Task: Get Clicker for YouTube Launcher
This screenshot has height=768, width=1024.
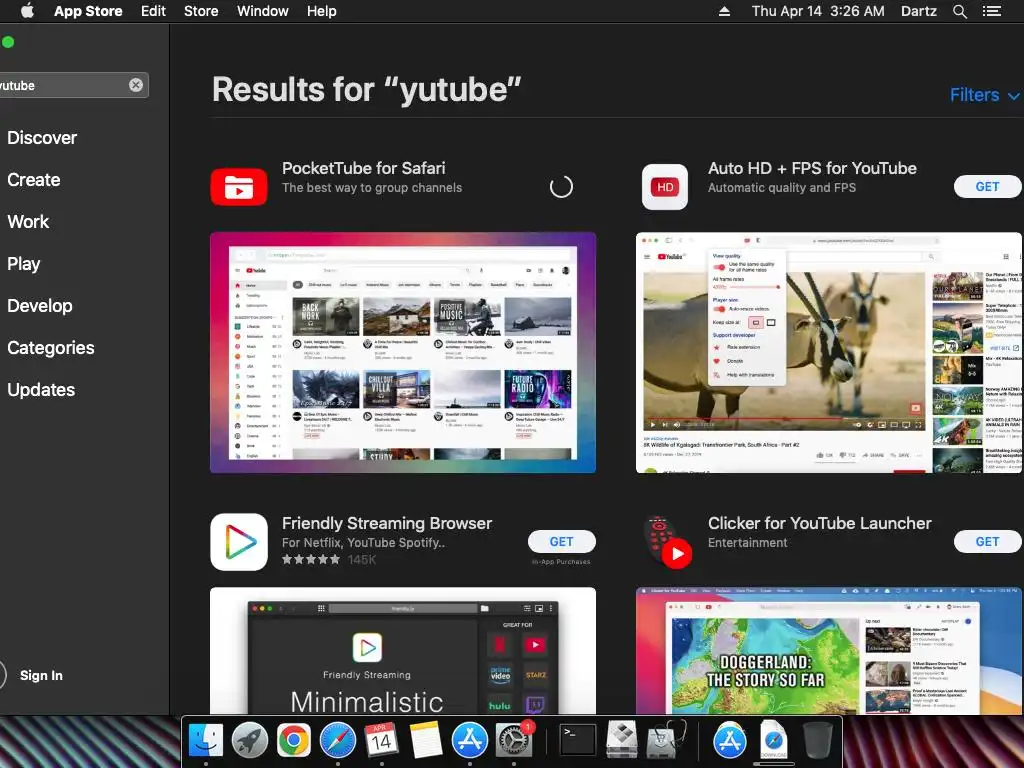Action: [x=987, y=541]
